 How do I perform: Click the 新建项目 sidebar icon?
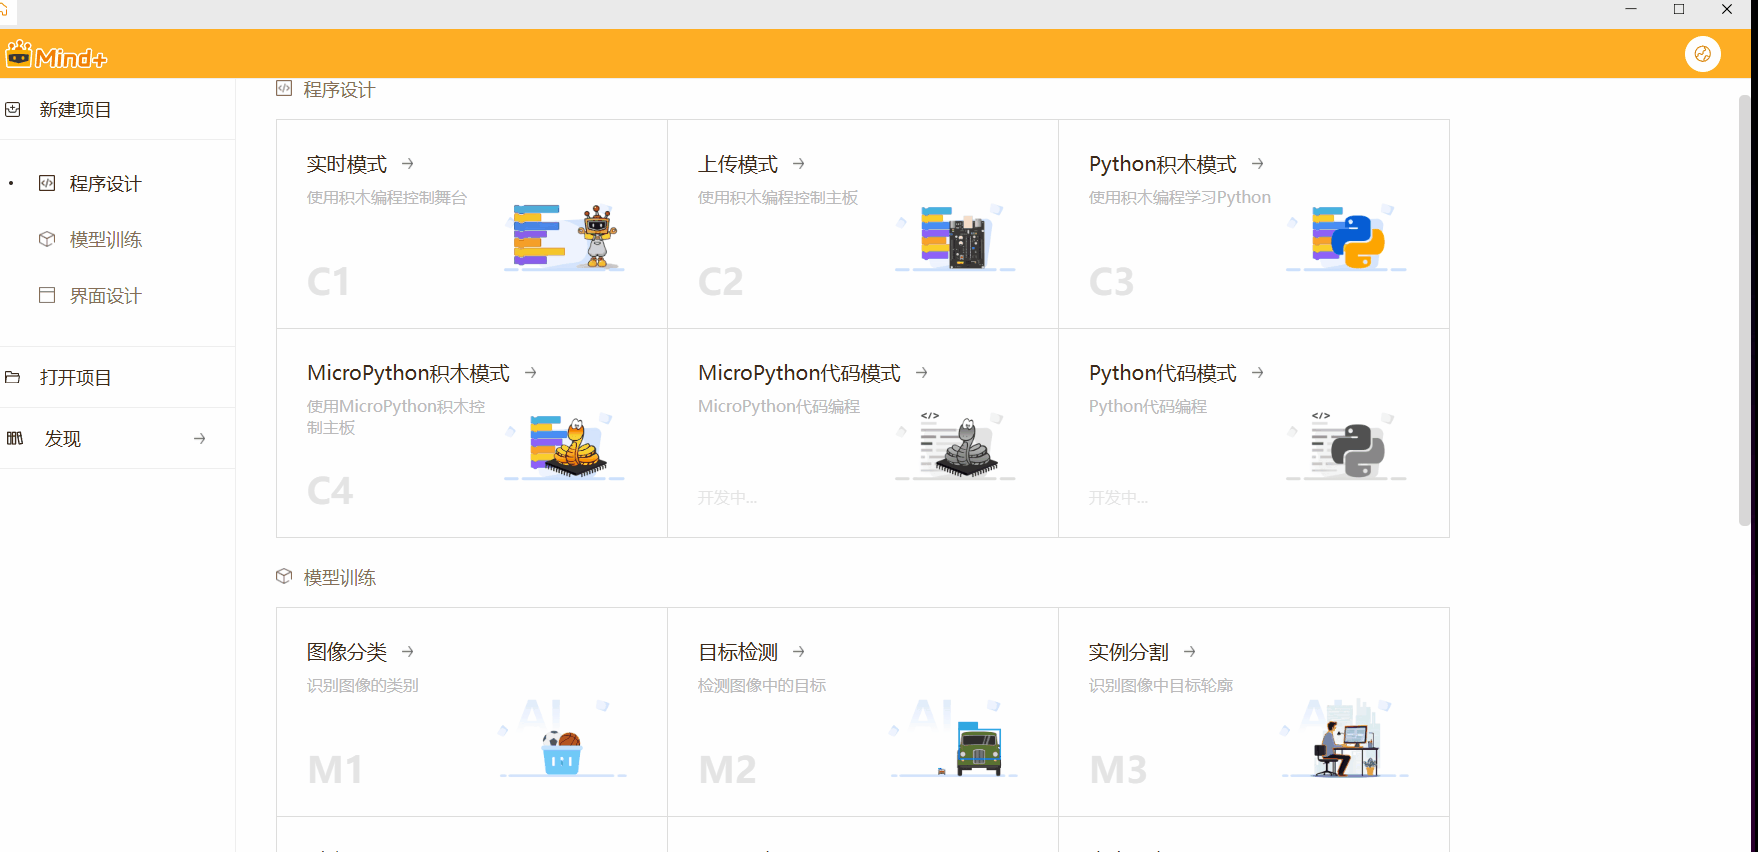pos(13,109)
